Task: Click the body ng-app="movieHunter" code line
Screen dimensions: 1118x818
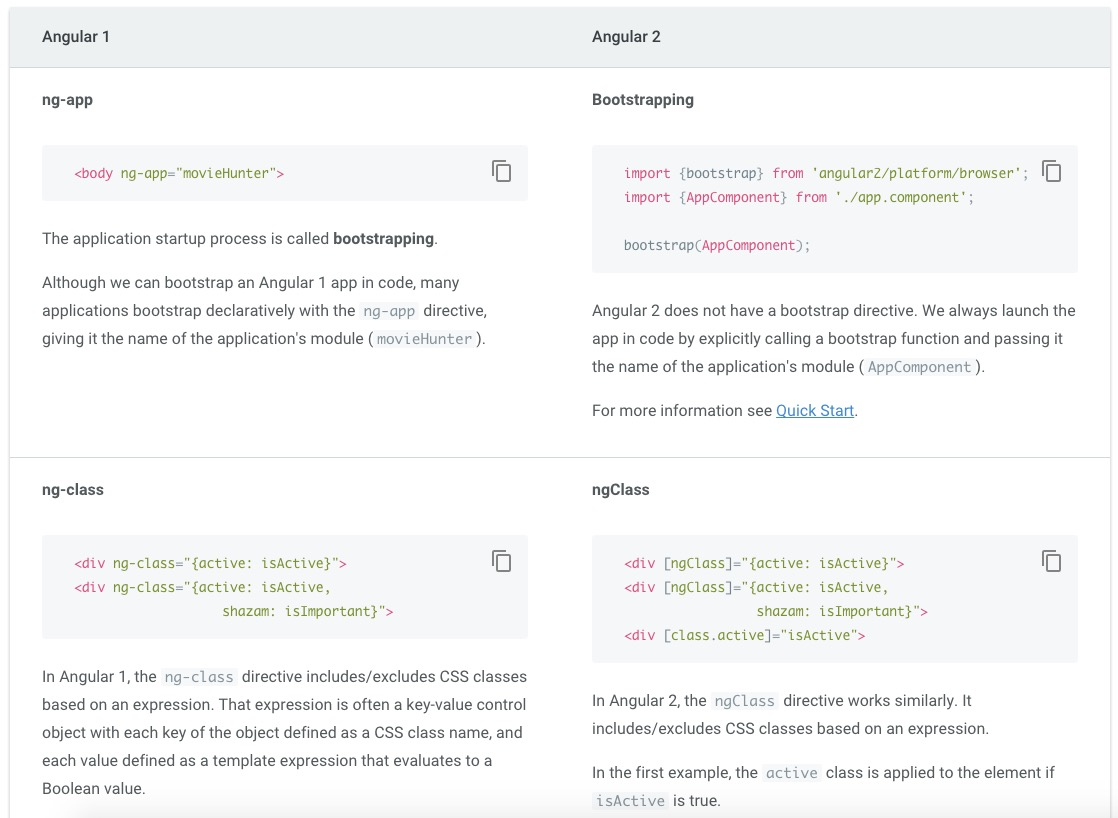Action: tap(179, 173)
